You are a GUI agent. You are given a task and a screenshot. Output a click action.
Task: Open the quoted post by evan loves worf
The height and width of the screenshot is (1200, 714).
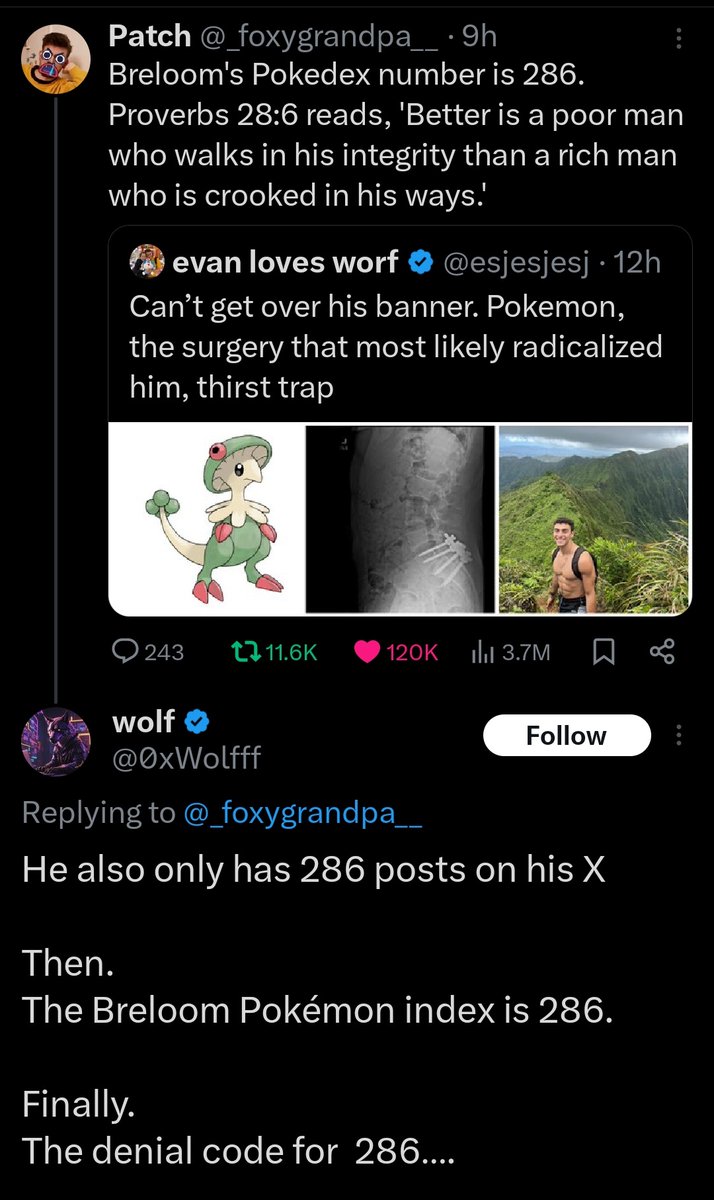click(x=400, y=420)
